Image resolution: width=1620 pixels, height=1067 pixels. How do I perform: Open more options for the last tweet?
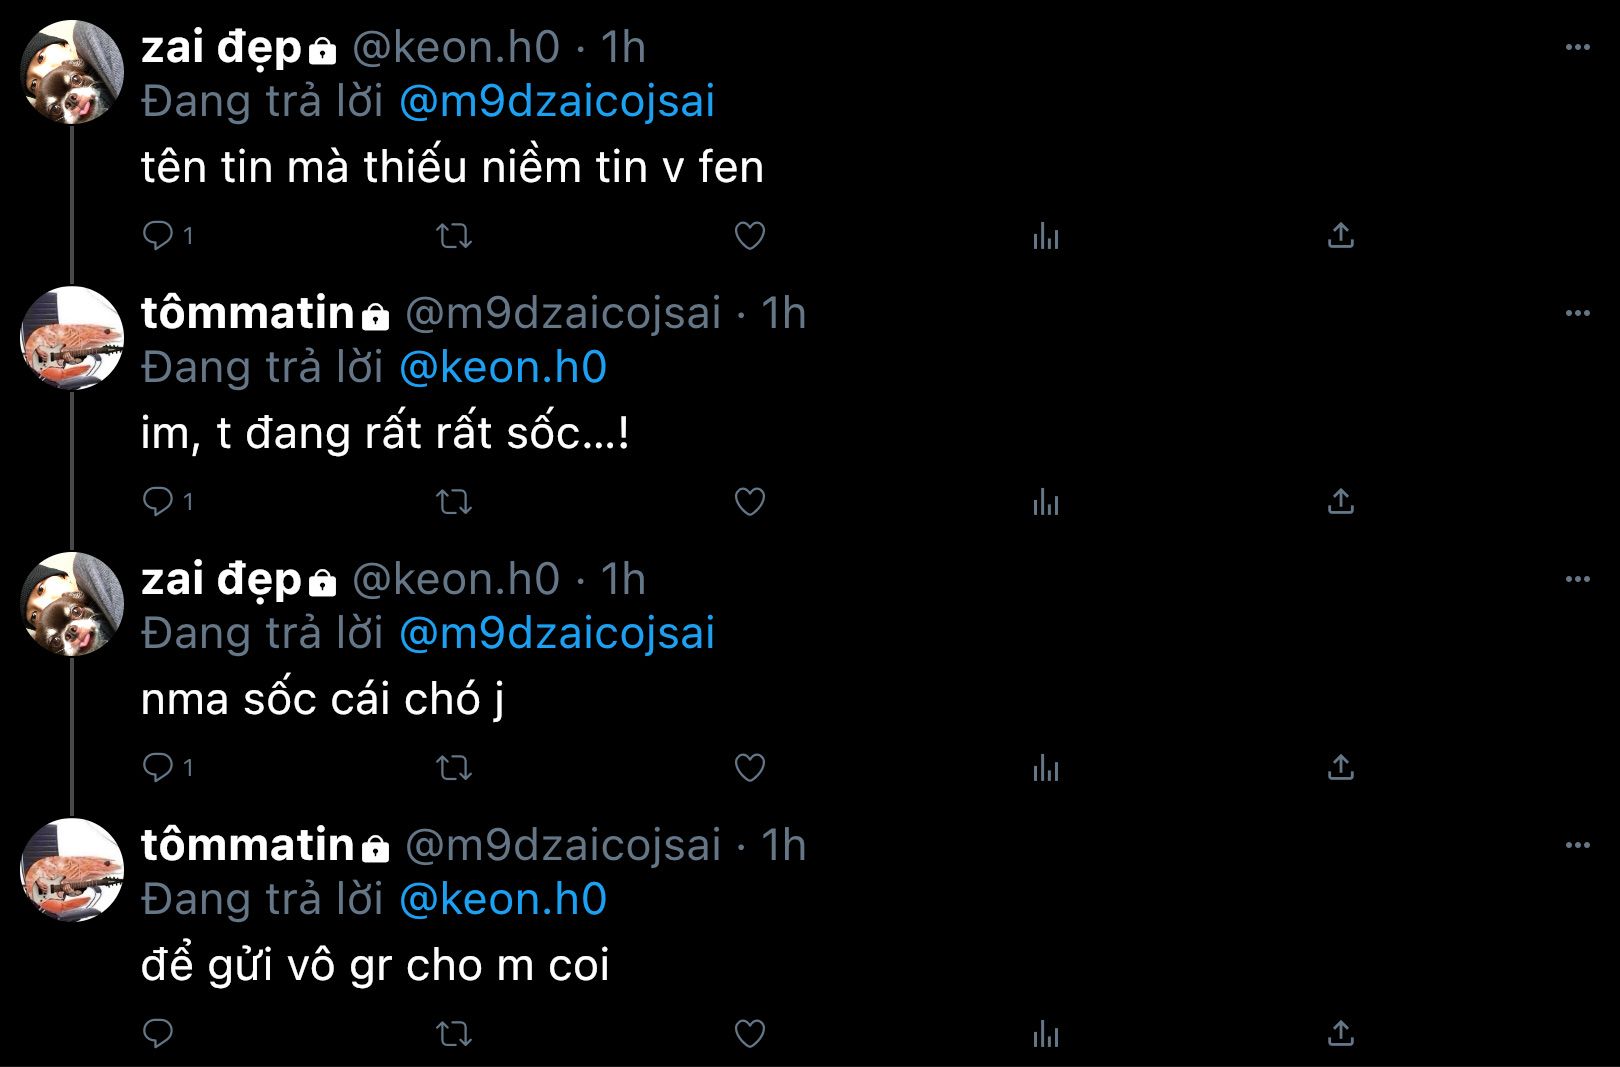(1577, 845)
